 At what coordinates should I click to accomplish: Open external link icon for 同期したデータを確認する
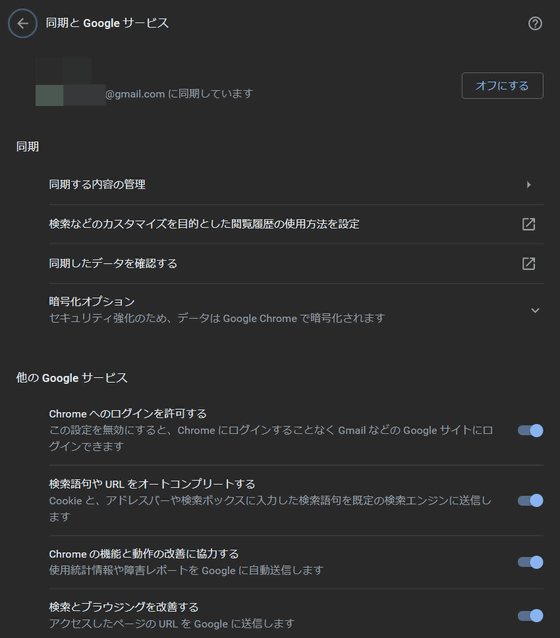pyautogui.click(x=528, y=264)
